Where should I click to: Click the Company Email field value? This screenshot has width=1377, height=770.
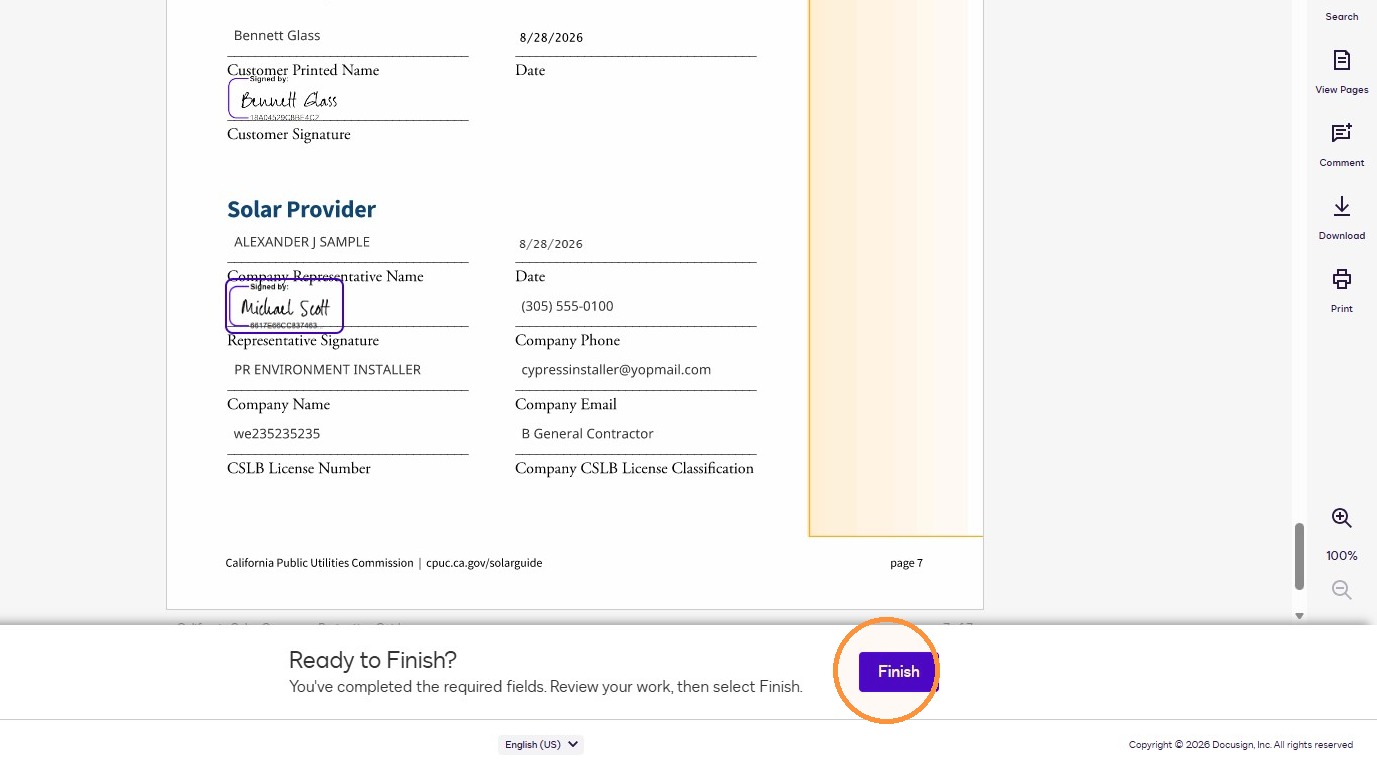616,369
